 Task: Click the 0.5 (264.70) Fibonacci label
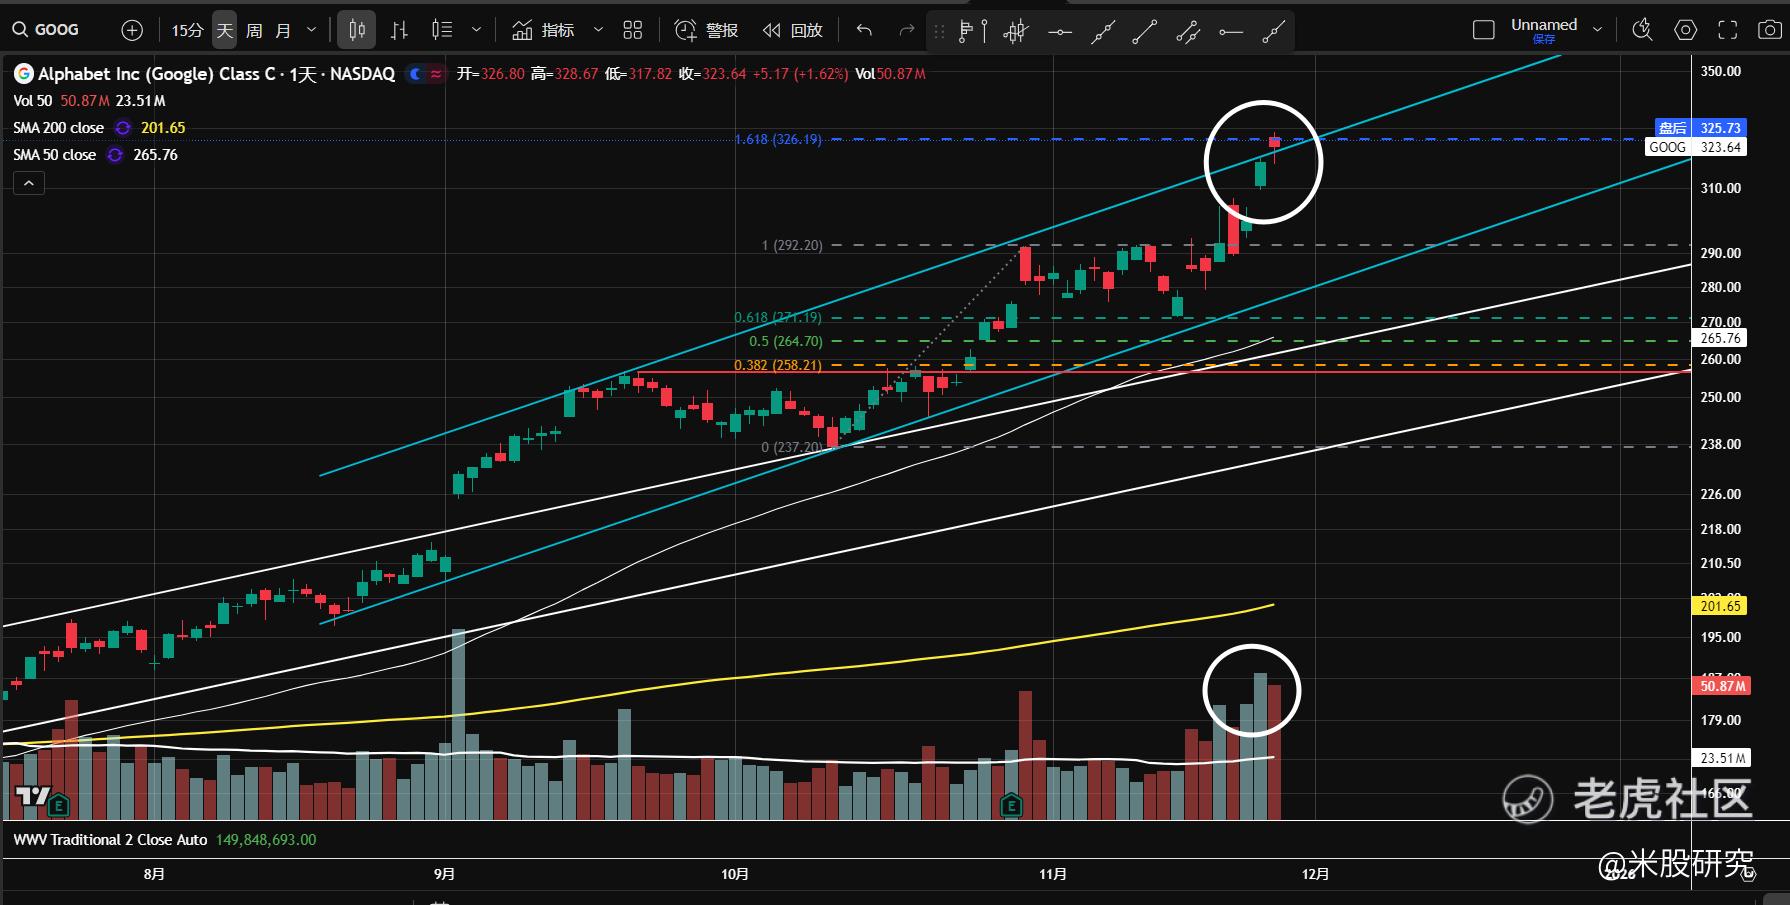[x=786, y=342]
